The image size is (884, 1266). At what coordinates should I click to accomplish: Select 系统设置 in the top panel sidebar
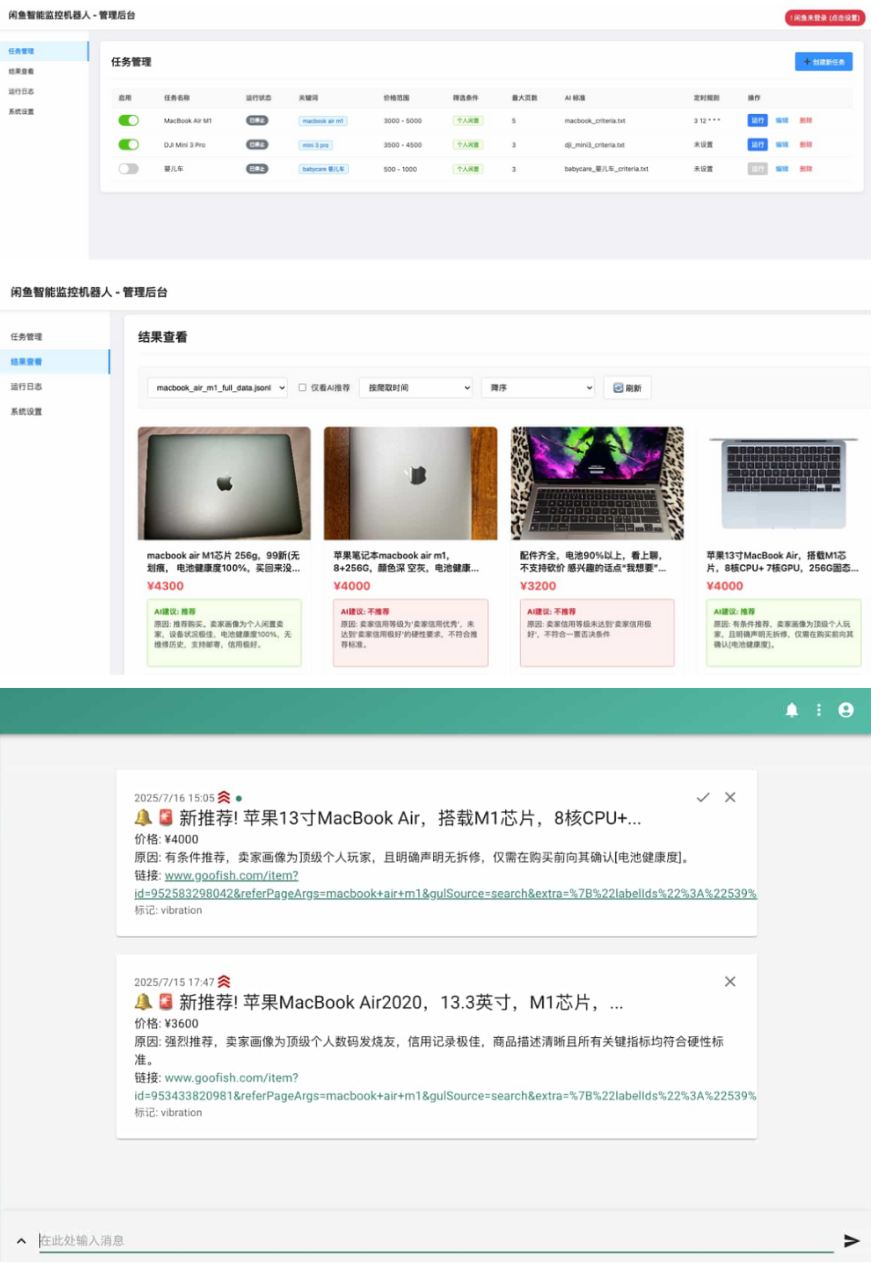tap(44, 112)
